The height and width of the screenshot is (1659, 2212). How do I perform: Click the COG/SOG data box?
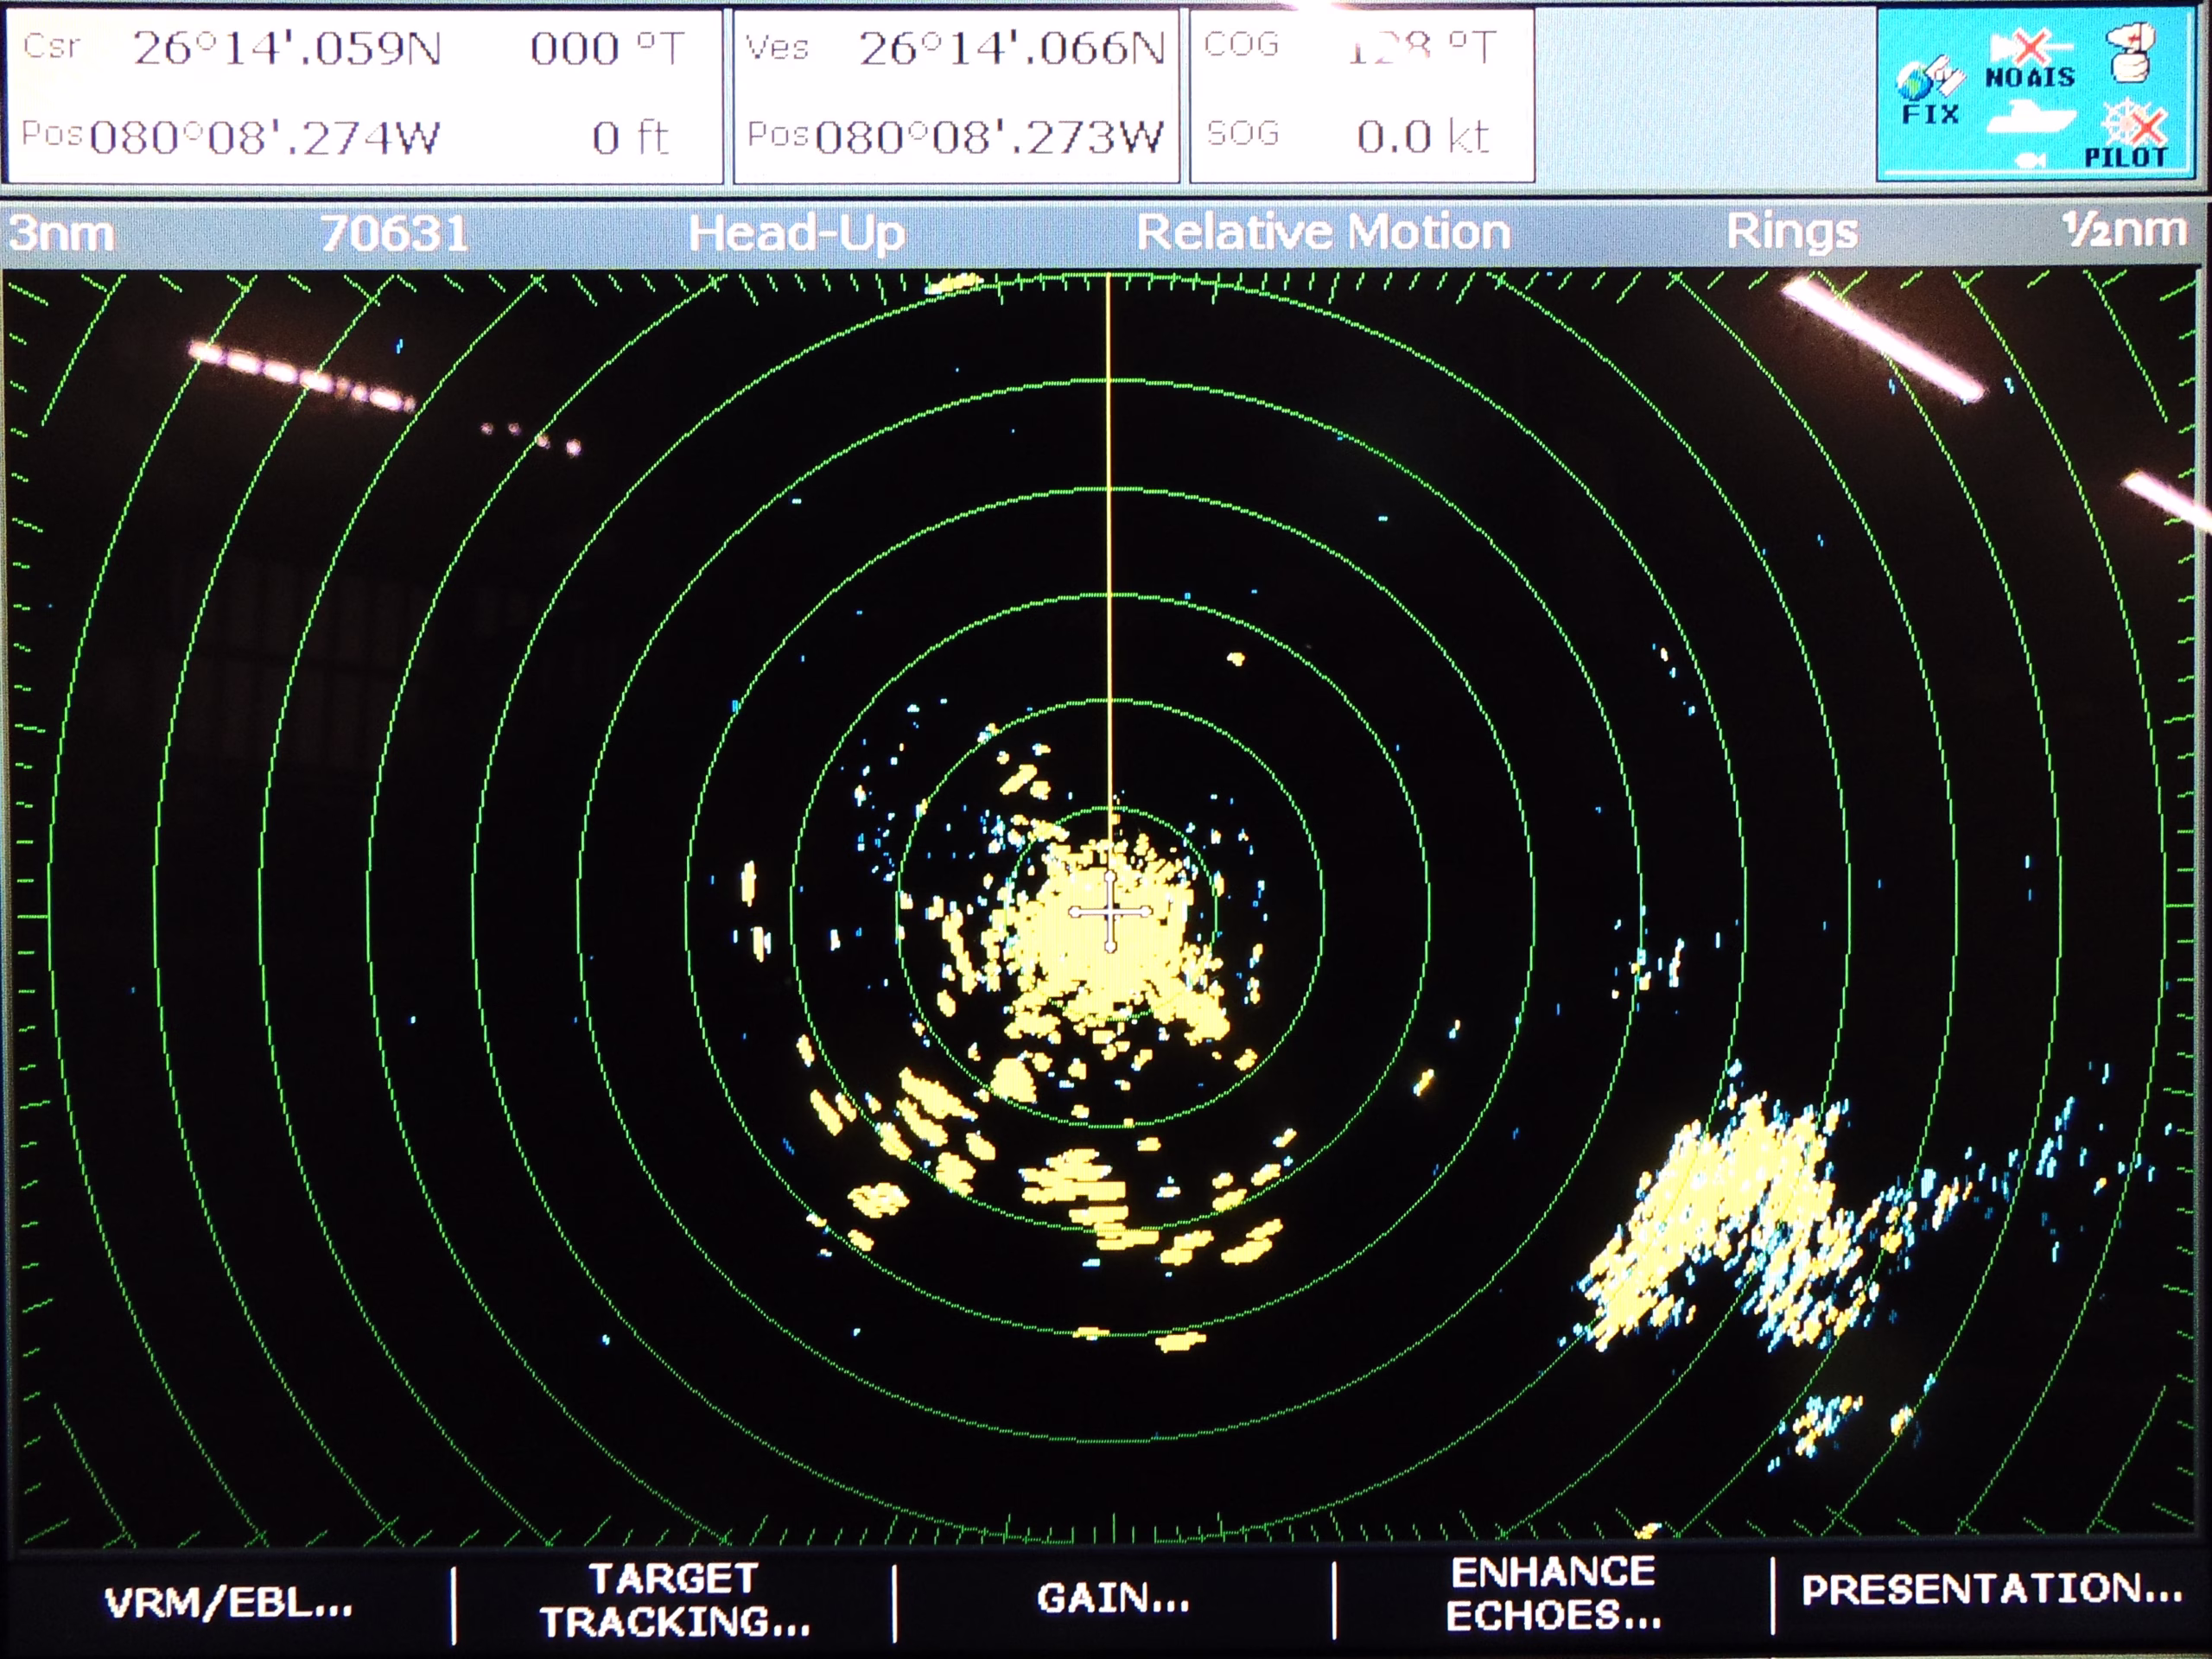pyautogui.click(x=1361, y=94)
